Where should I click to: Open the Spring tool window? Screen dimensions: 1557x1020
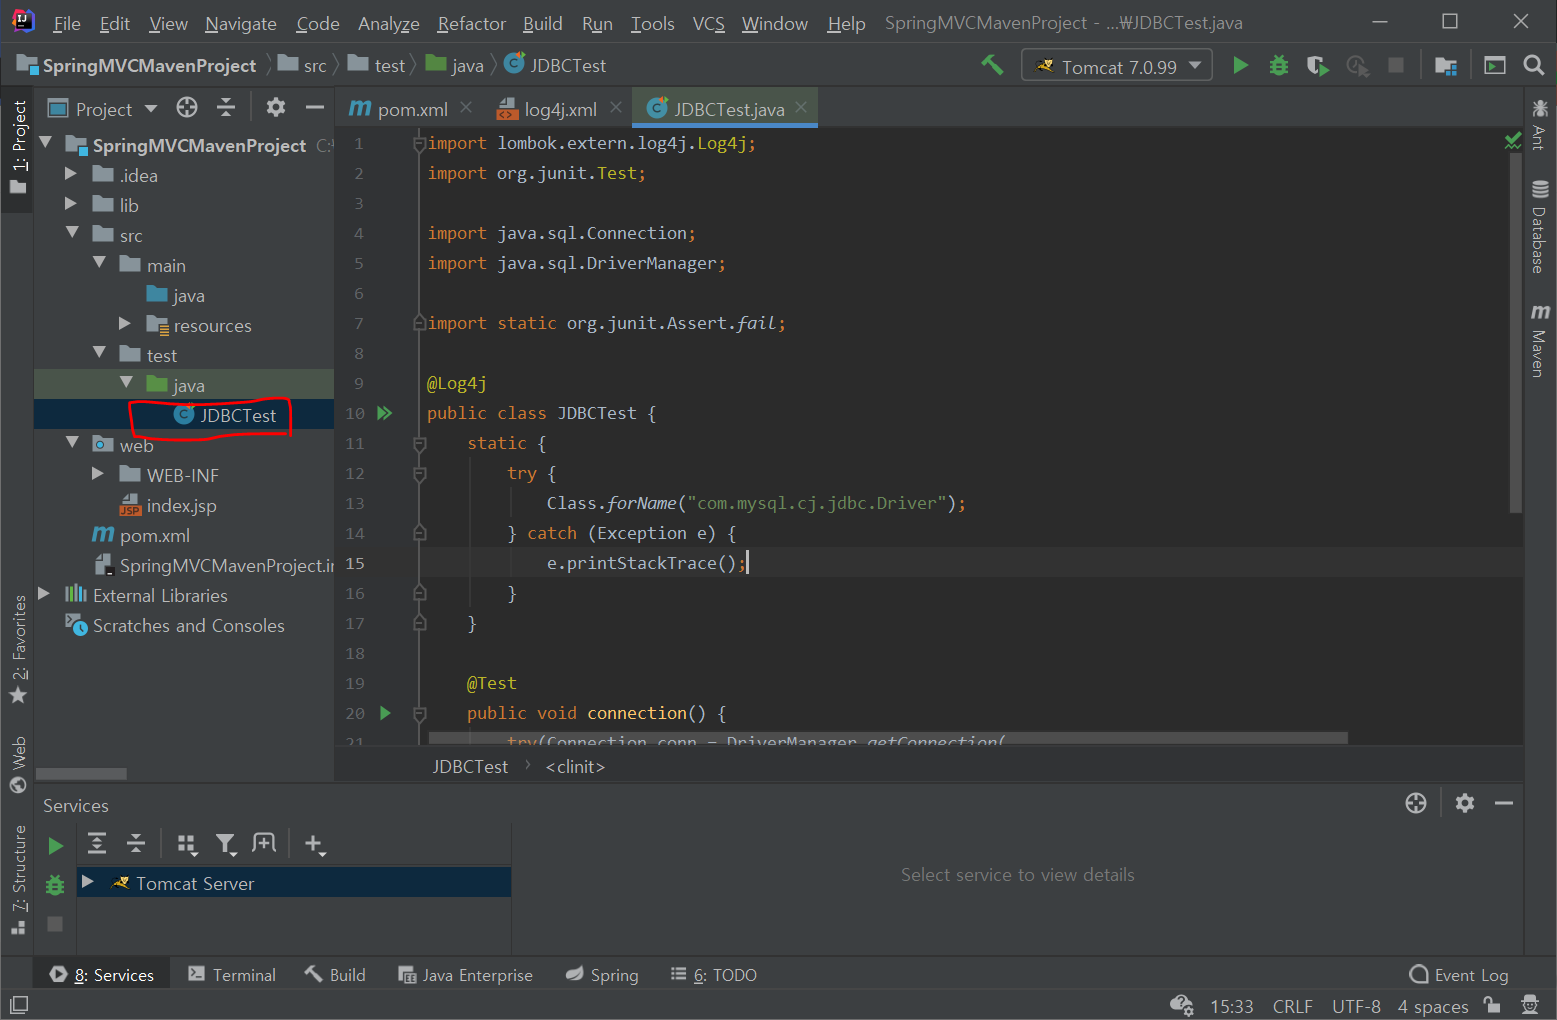(x=602, y=975)
